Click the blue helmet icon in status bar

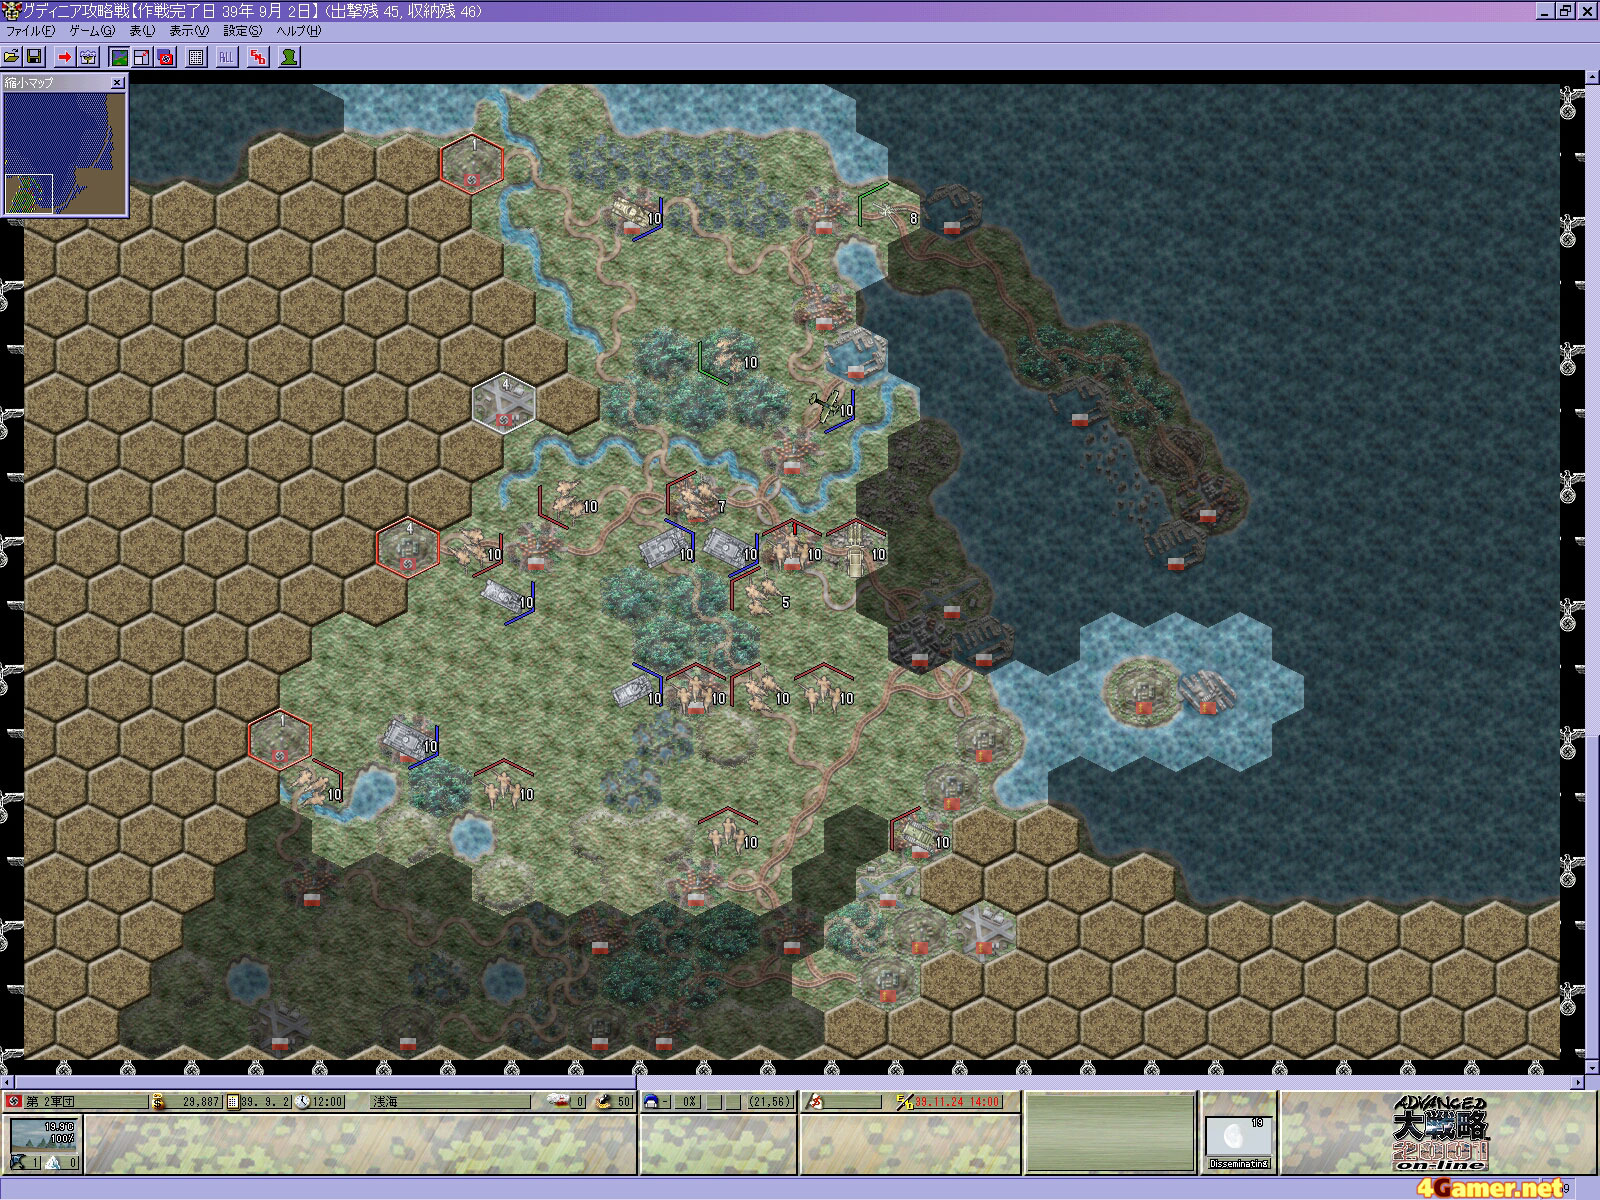650,1102
